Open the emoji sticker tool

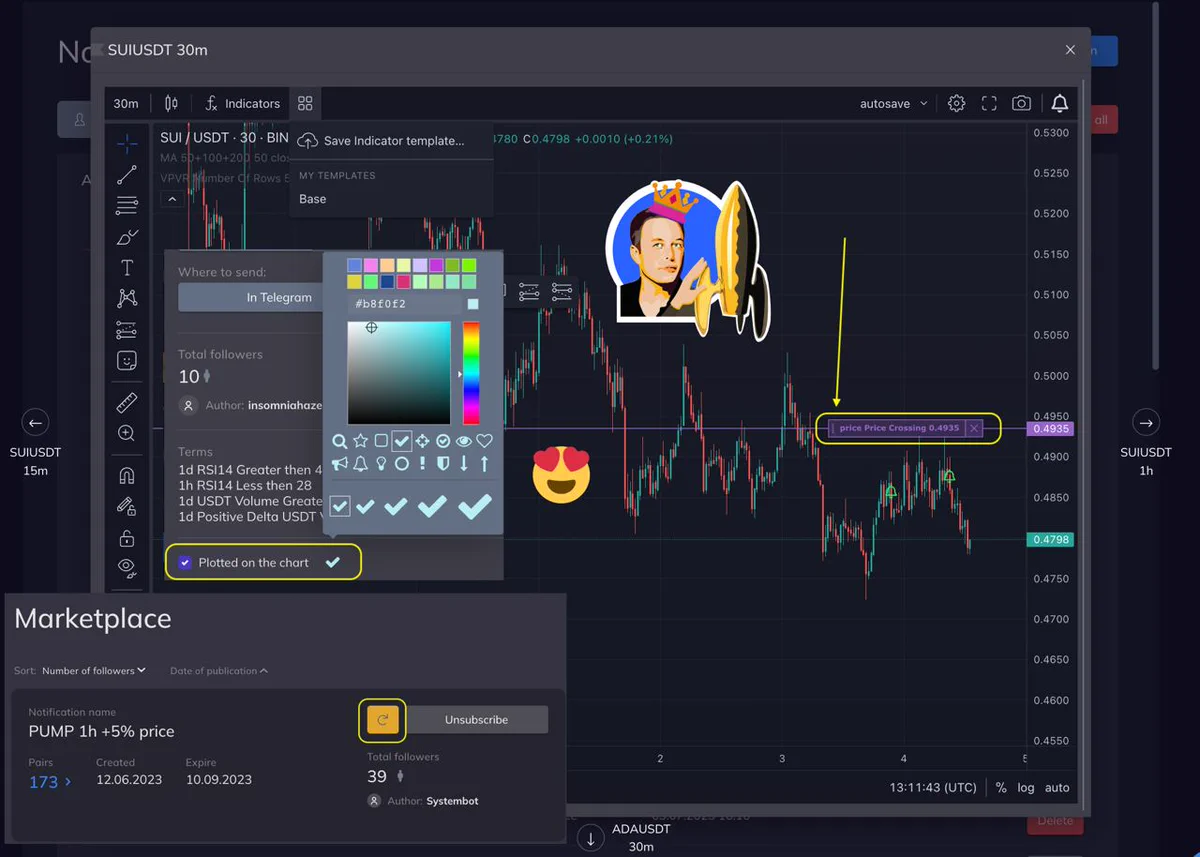(127, 360)
